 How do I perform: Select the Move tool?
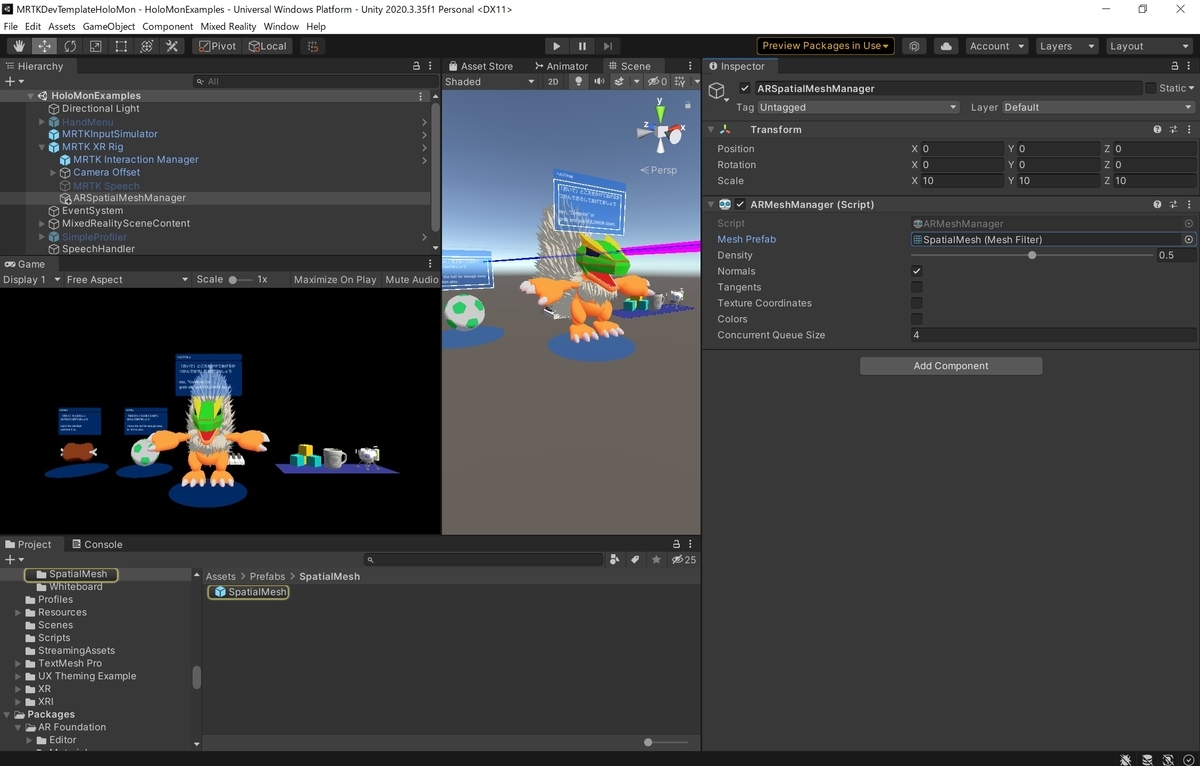45,46
